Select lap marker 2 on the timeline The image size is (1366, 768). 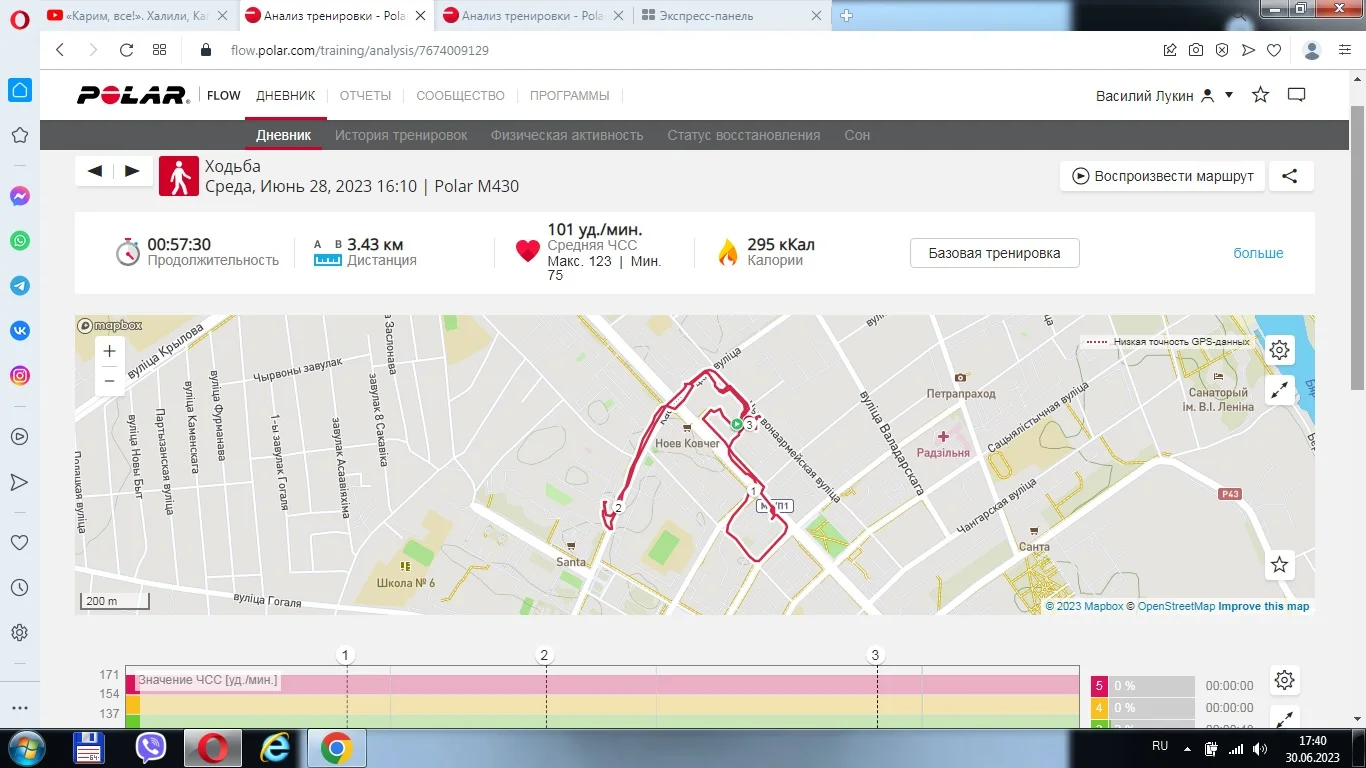545,656
